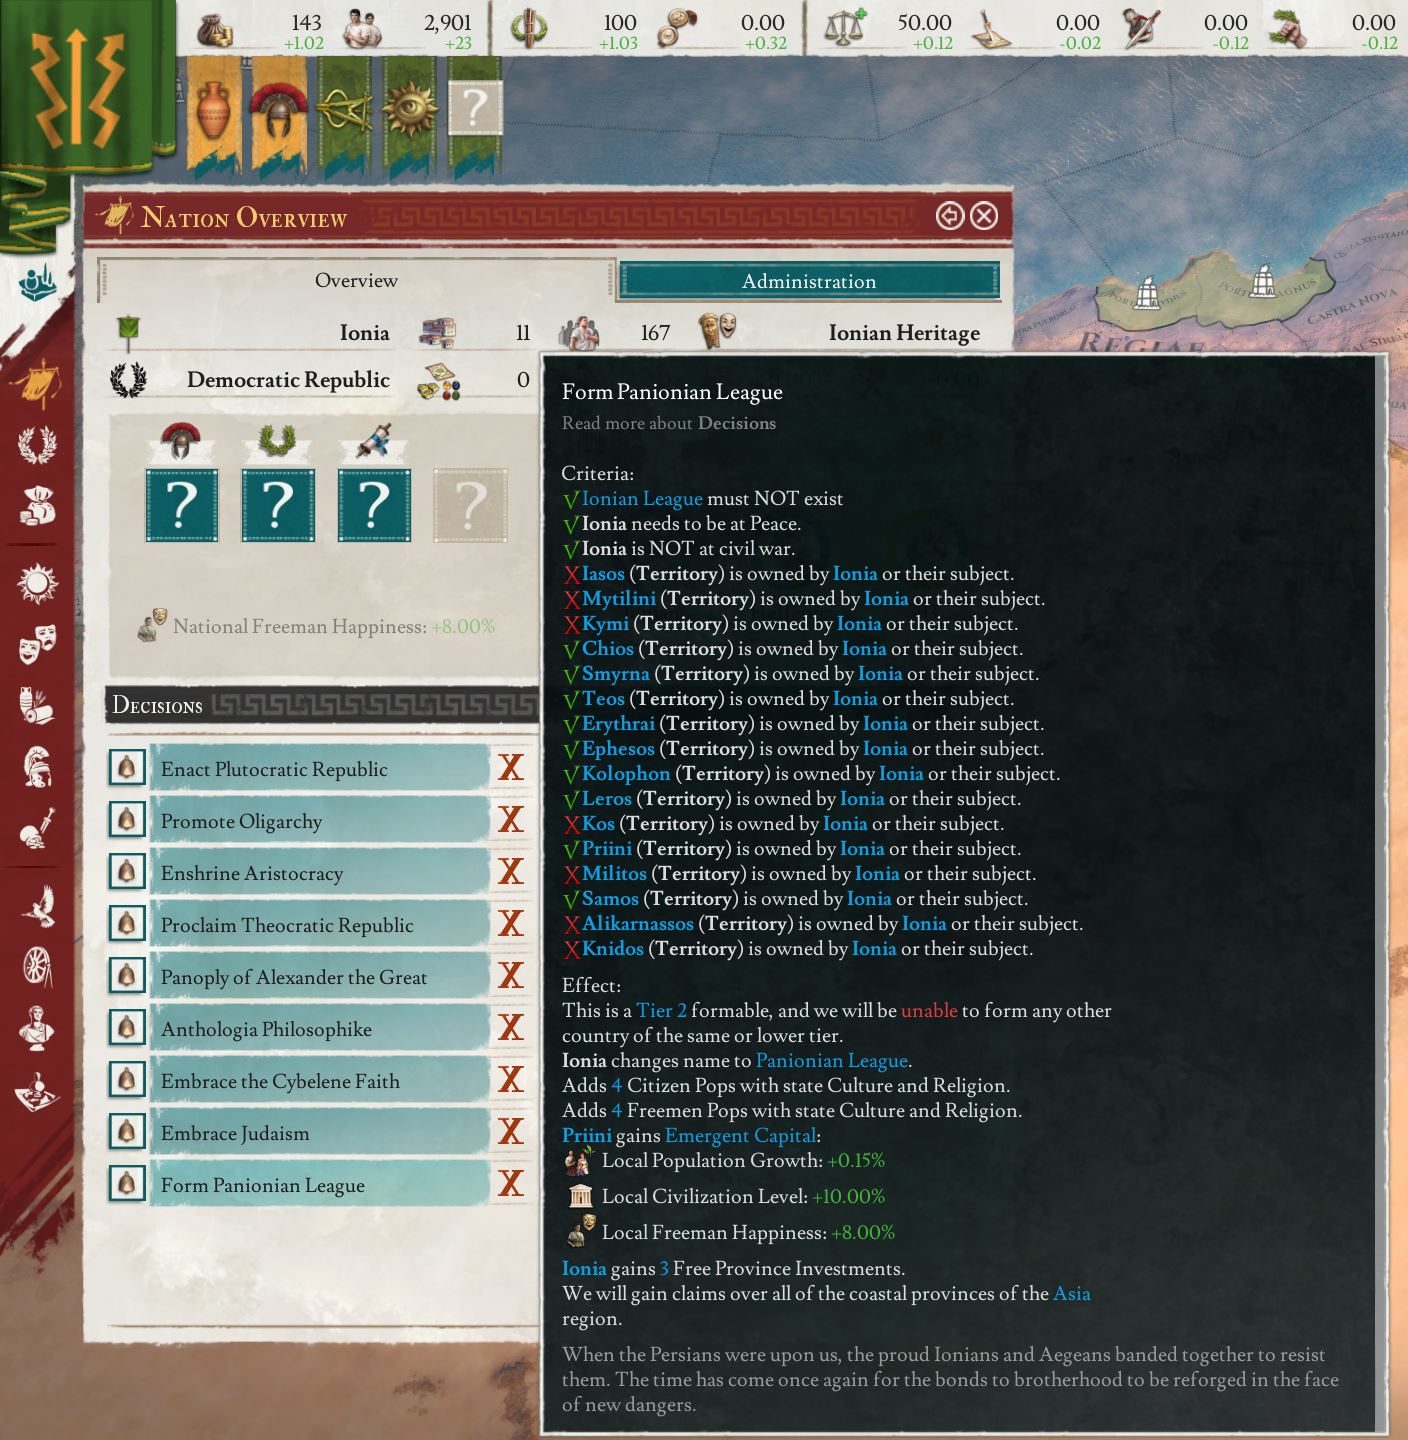Click bell icon beside Embrace Judaism
Image resolution: width=1408 pixels, height=1440 pixels.
127,1132
